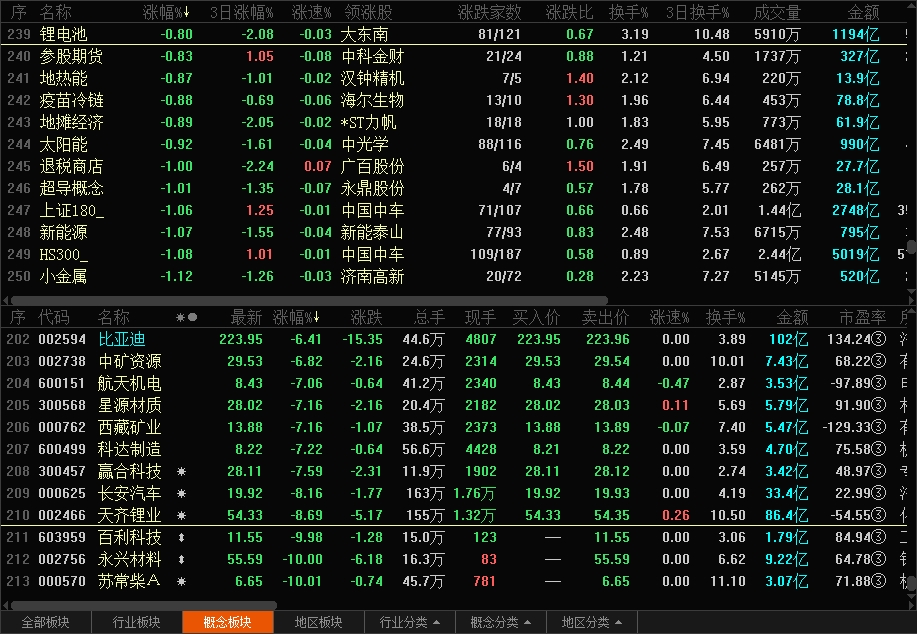Click the star marker icon beside 苏常柴A
The width and height of the screenshot is (917, 634).
(x=181, y=581)
